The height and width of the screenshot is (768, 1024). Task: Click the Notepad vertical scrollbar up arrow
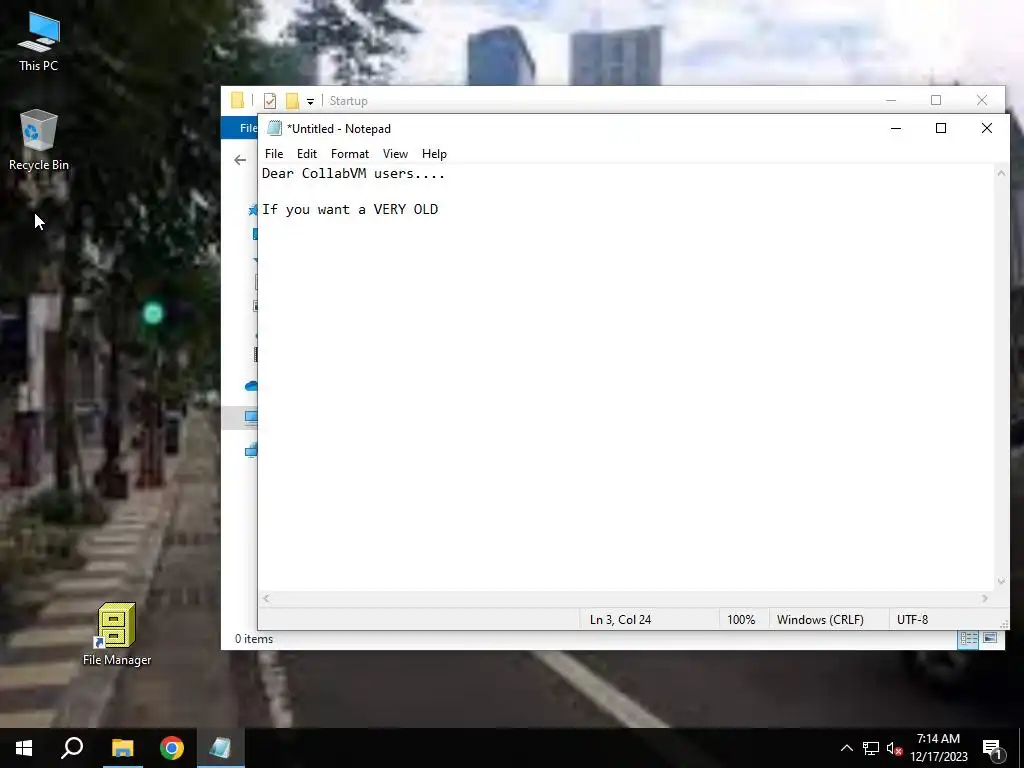click(1001, 173)
